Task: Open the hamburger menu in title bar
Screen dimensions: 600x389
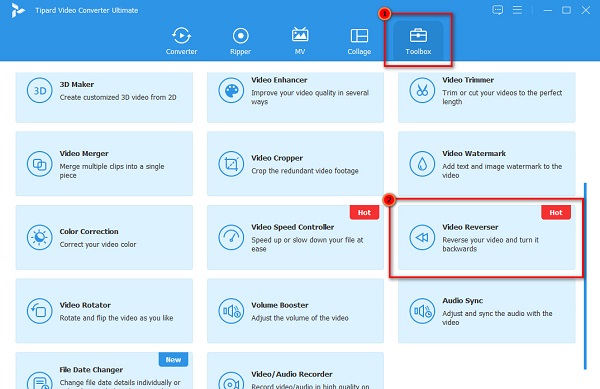Action: [x=517, y=10]
